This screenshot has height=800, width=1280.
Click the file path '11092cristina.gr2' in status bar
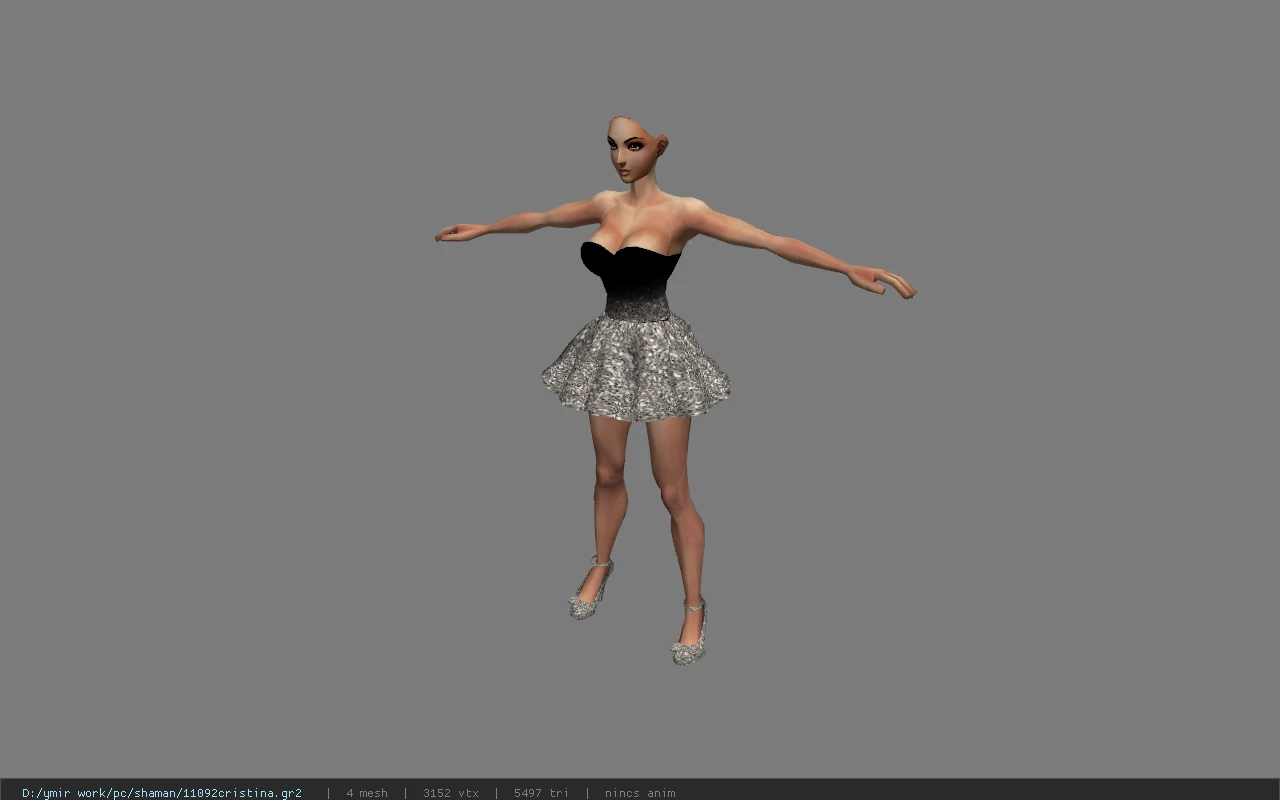162,793
